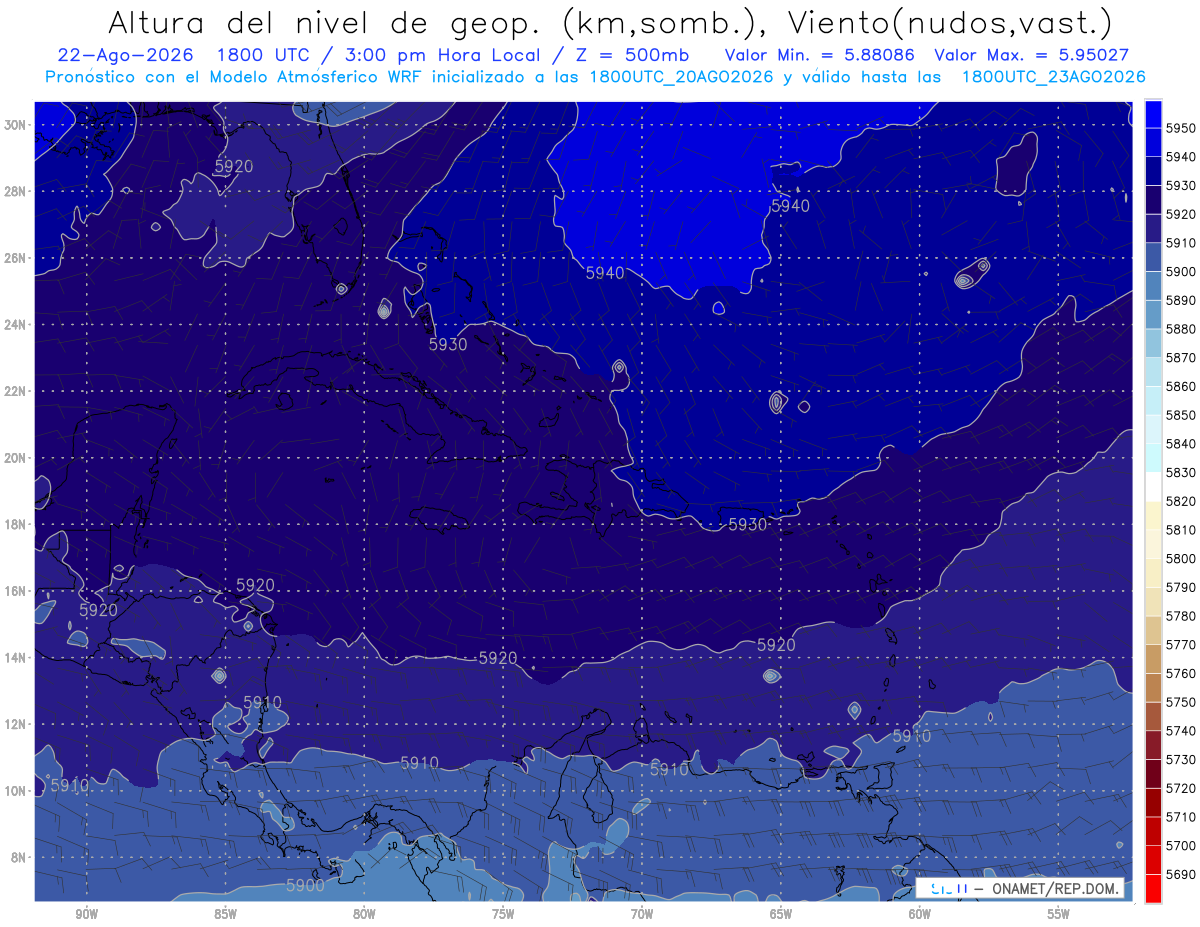Click the 5840 colorbar value
The height and width of the screenshot is (927, 1200).
(1181, 444)
